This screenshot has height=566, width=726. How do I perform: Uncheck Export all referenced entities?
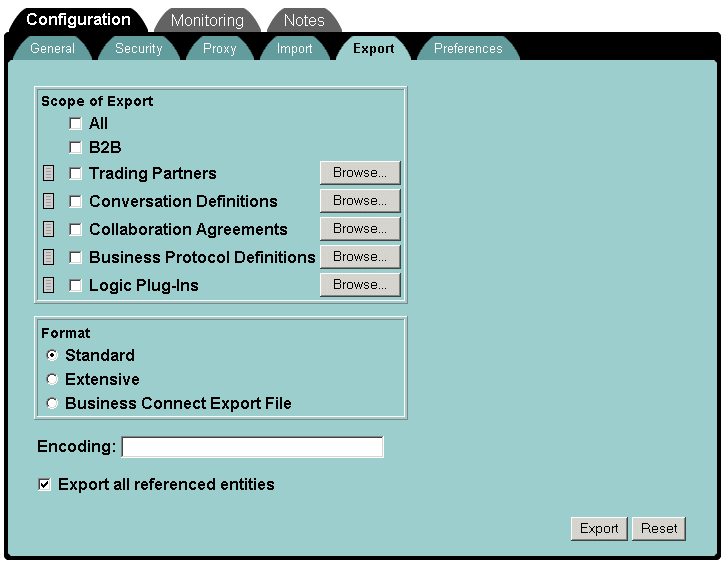coord(44,484)
